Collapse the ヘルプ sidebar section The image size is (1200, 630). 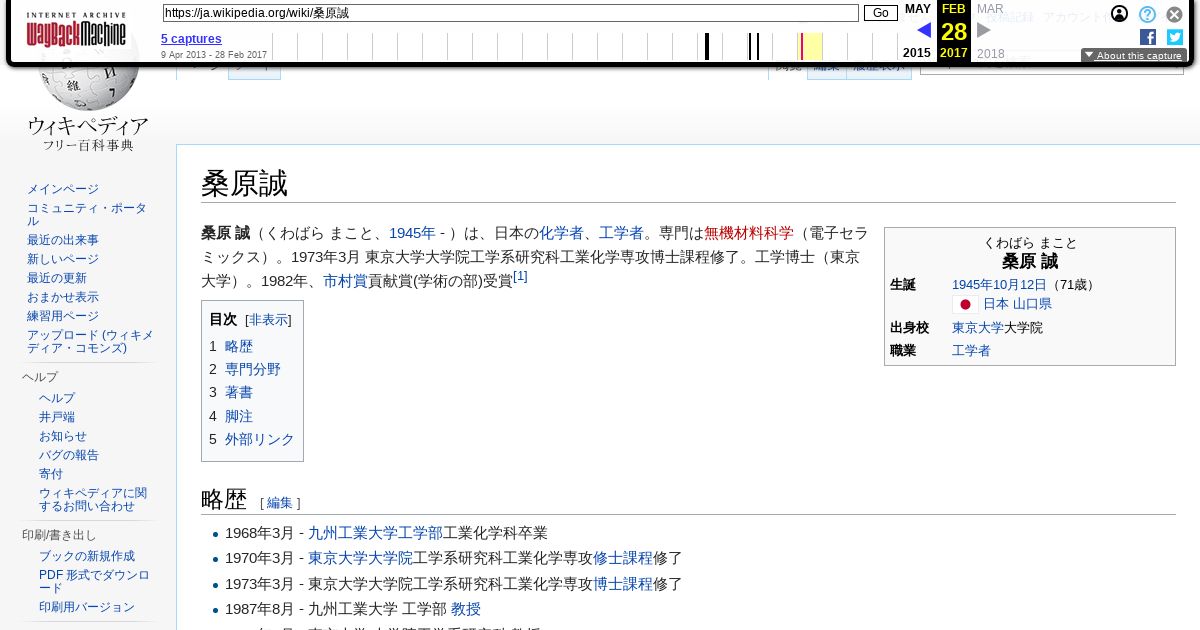(x=41, y=377)
